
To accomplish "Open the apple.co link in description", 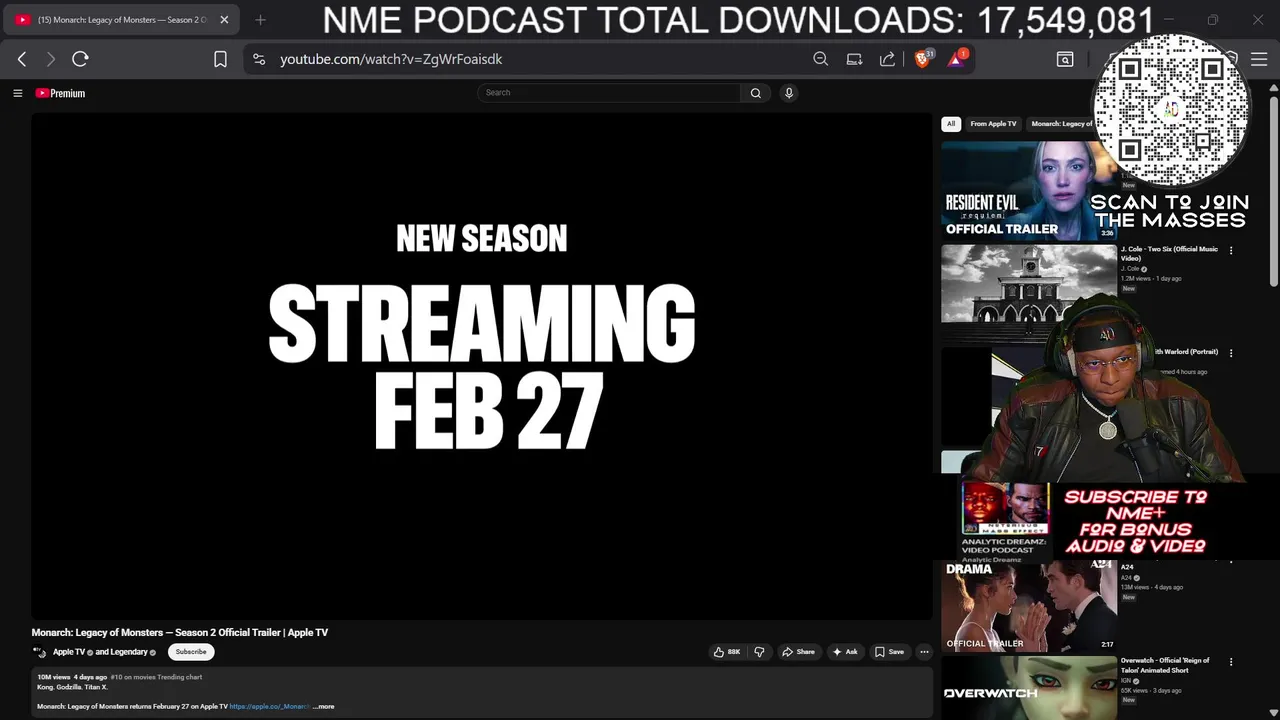I will 269,707.
